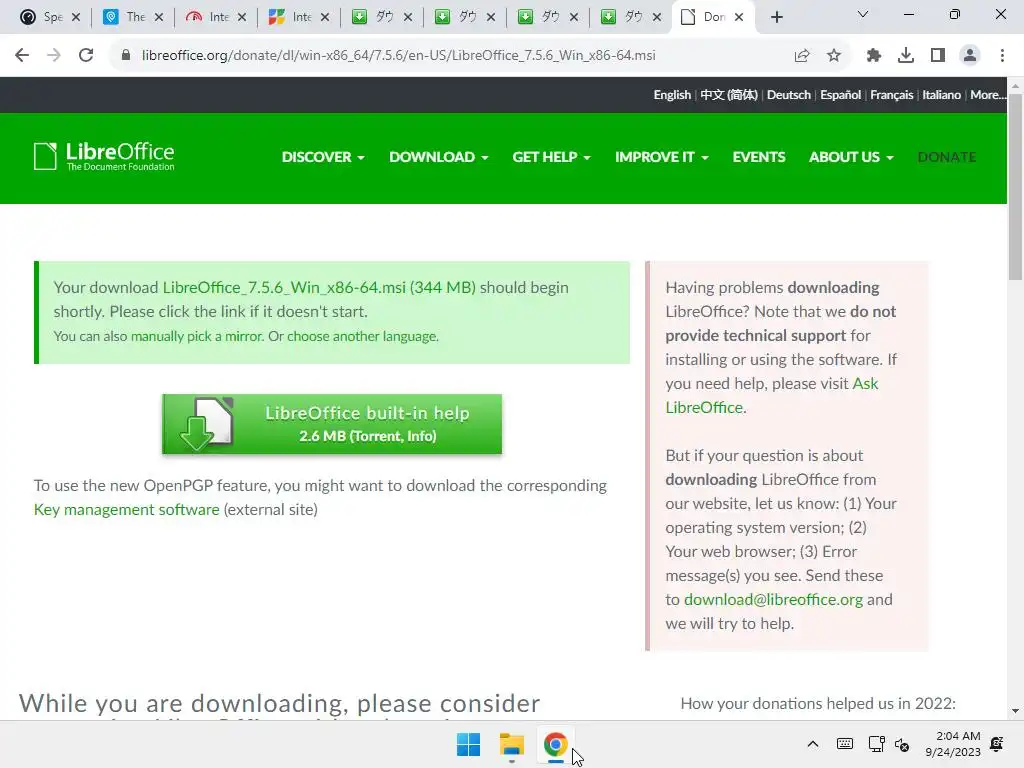Open the EVENTS menu item
This screenshot has height=768, width=1024.
click(759, 157)
